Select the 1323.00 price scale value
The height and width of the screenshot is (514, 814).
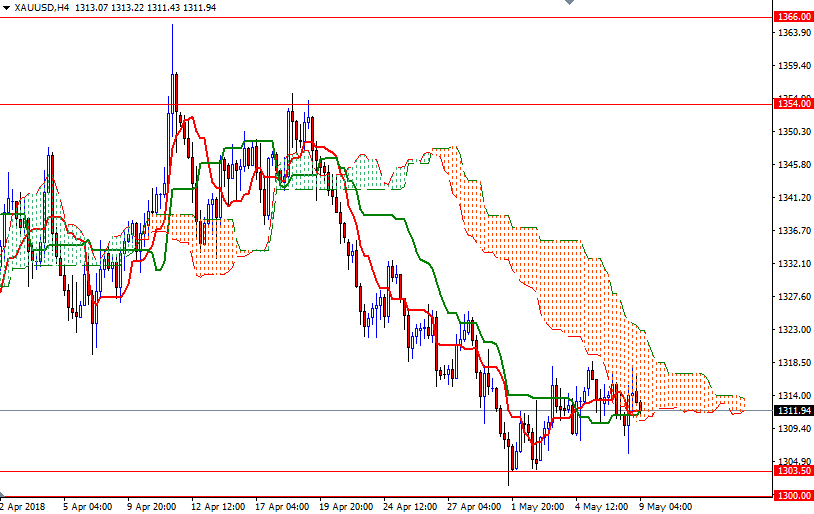click(794, 330)
